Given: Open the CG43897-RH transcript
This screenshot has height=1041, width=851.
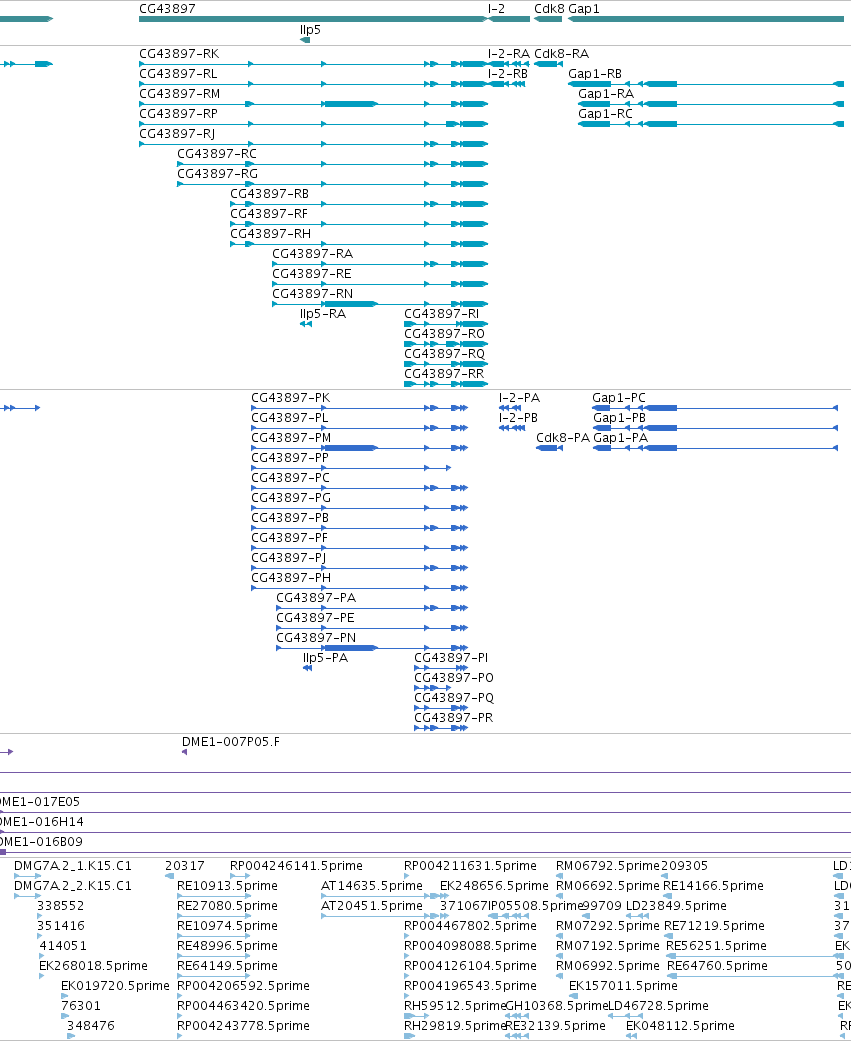Looking at the screenshot, I should 270,233.
